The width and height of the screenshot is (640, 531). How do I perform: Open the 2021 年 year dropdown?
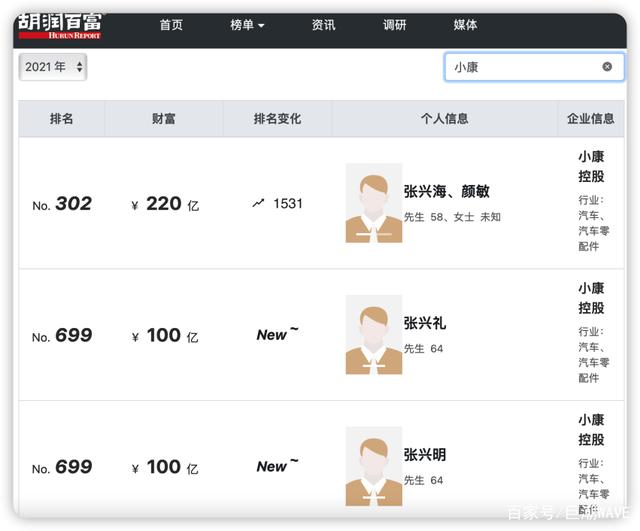click(x=53, y=67)
